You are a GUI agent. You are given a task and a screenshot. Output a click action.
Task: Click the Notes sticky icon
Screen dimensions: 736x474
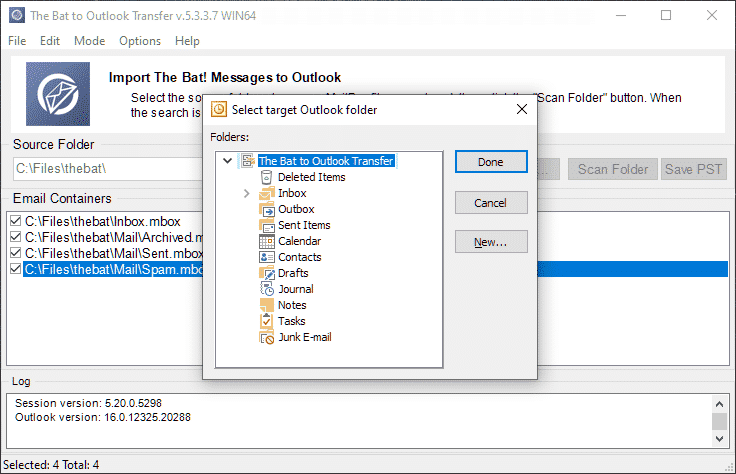pos(267,305)
